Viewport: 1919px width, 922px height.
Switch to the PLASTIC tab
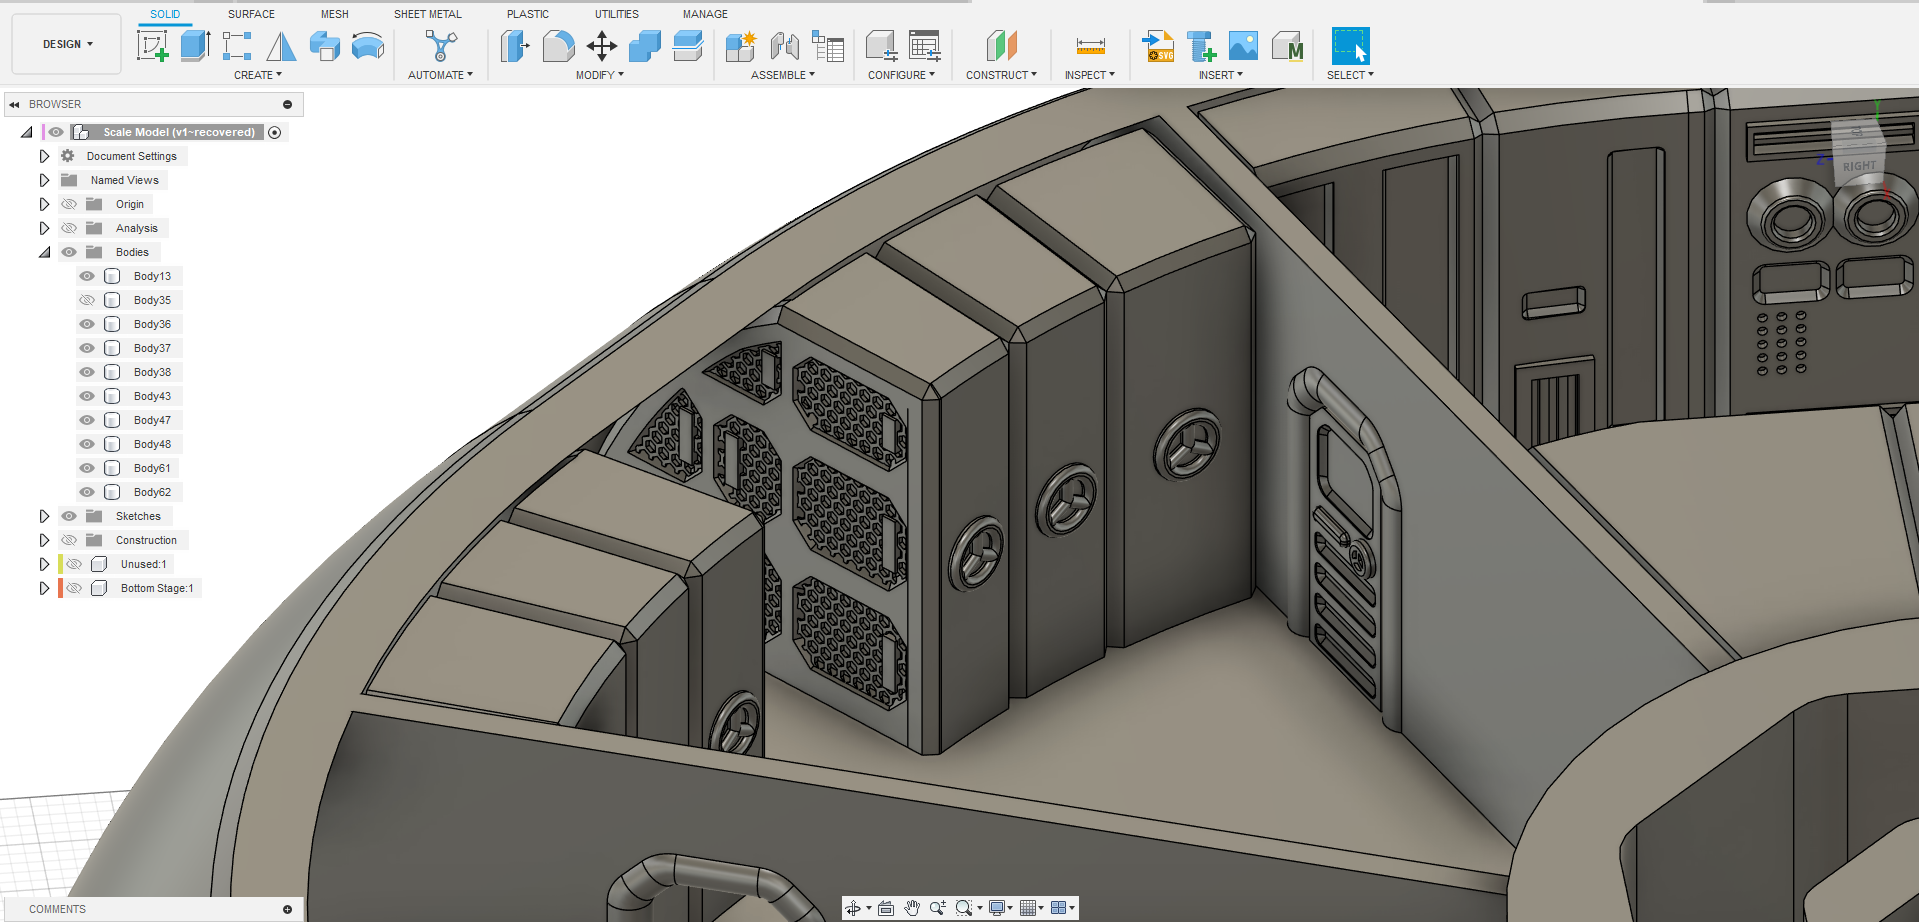click(528, 14)
